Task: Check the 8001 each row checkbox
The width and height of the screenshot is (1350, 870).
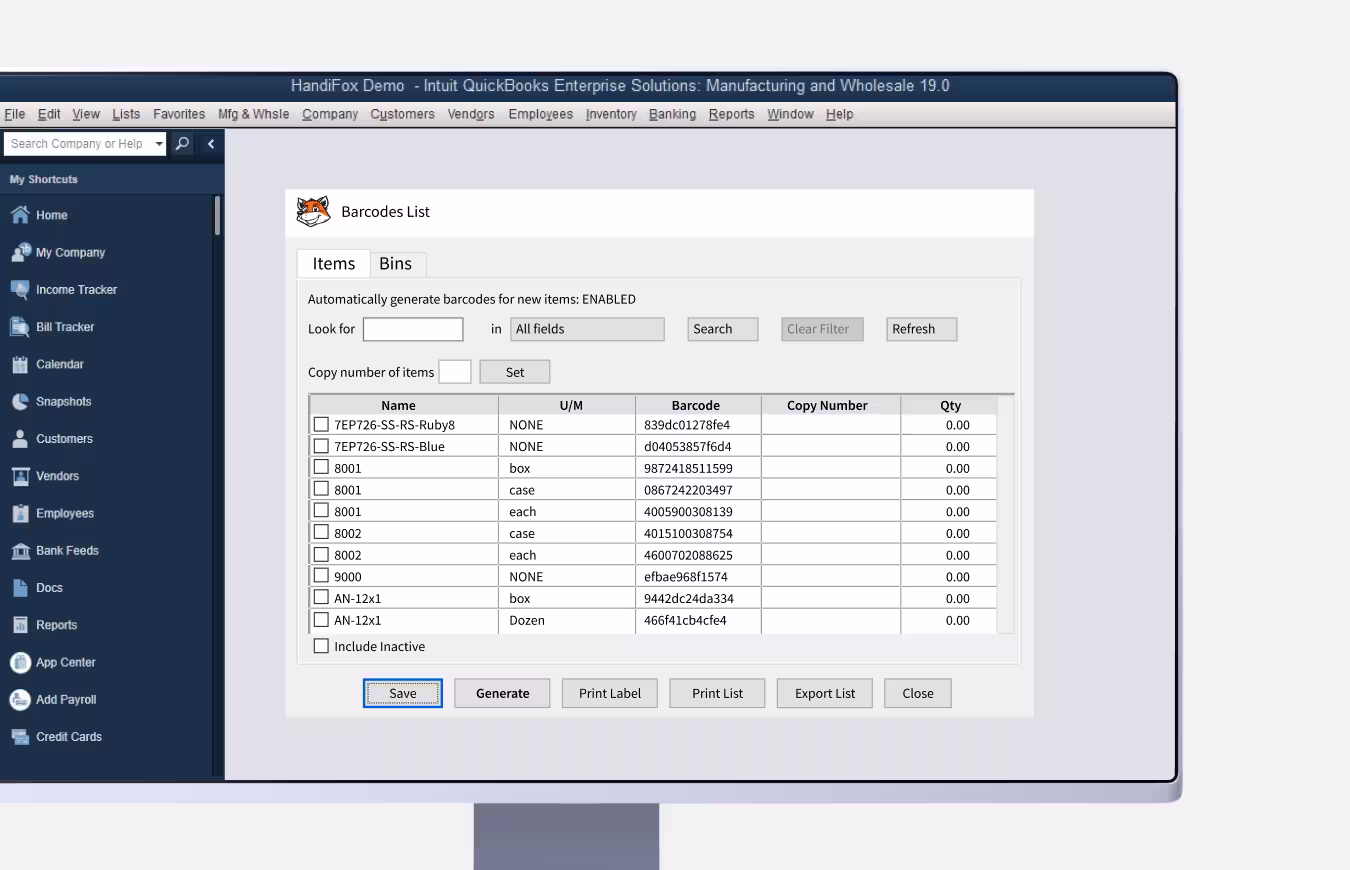Action: click(x=321, y=511)
